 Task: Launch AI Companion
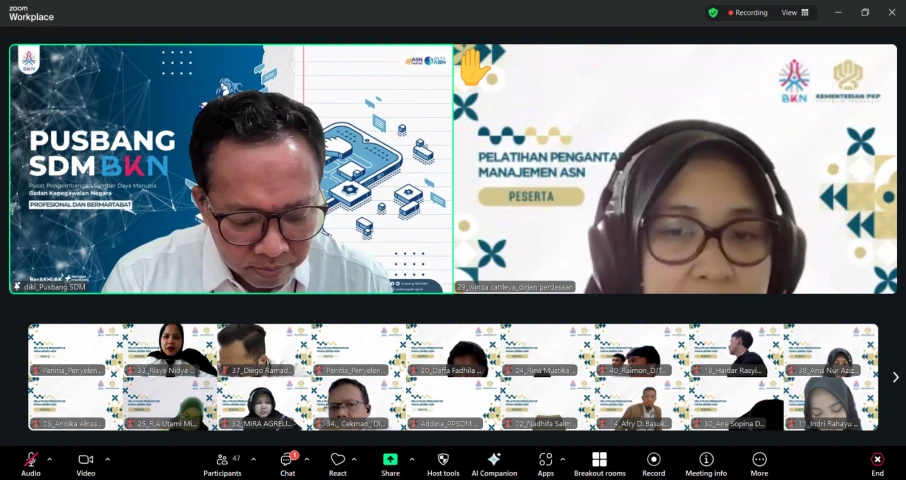[x=494, y=460]
